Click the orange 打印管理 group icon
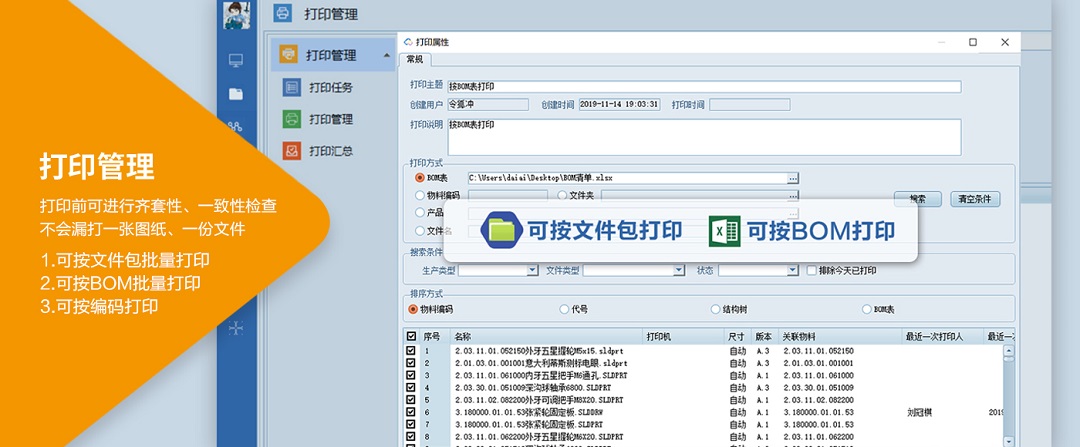 pos(289,54)
